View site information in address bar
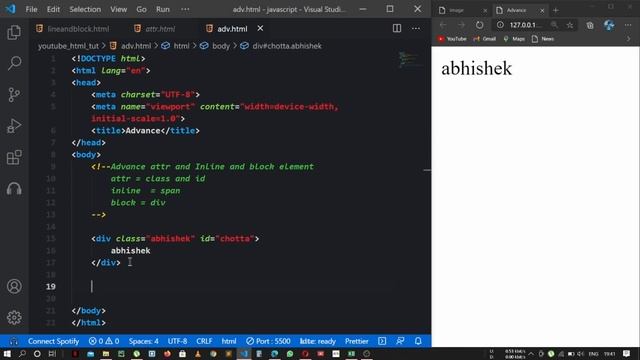The image size is (640, 360). (x=500, y=25)
